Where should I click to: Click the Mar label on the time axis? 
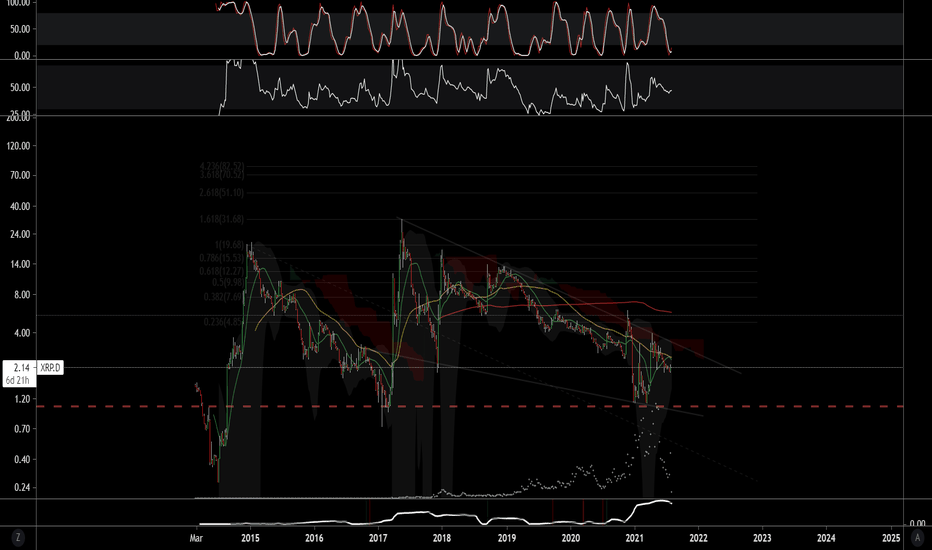coord(196,538)
